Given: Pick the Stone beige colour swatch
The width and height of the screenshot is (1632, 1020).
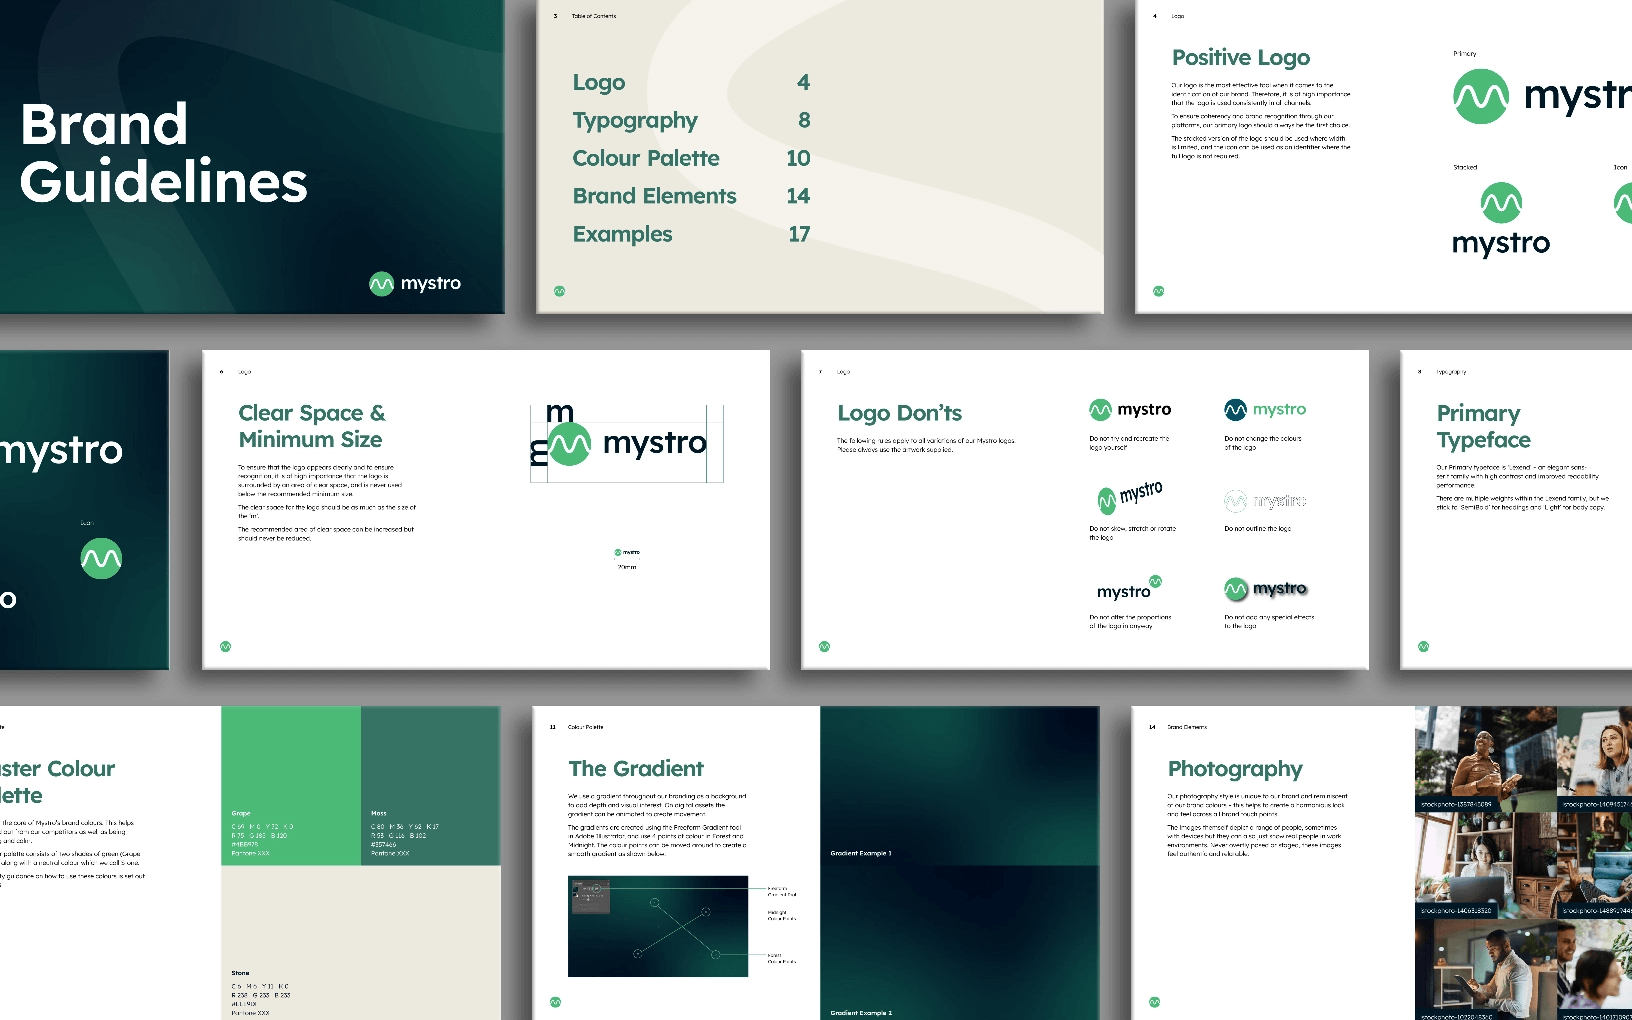Looking at the screenshot, I should tap(361, 943).
